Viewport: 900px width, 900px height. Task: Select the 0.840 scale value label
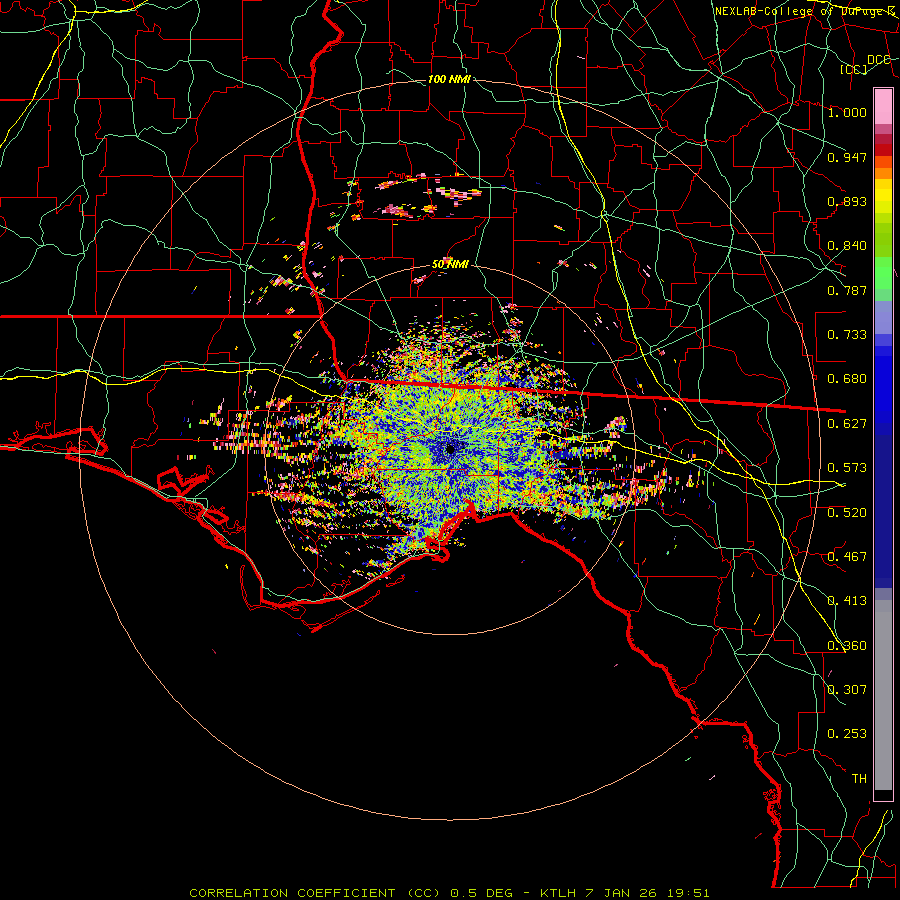coord(847,246)
